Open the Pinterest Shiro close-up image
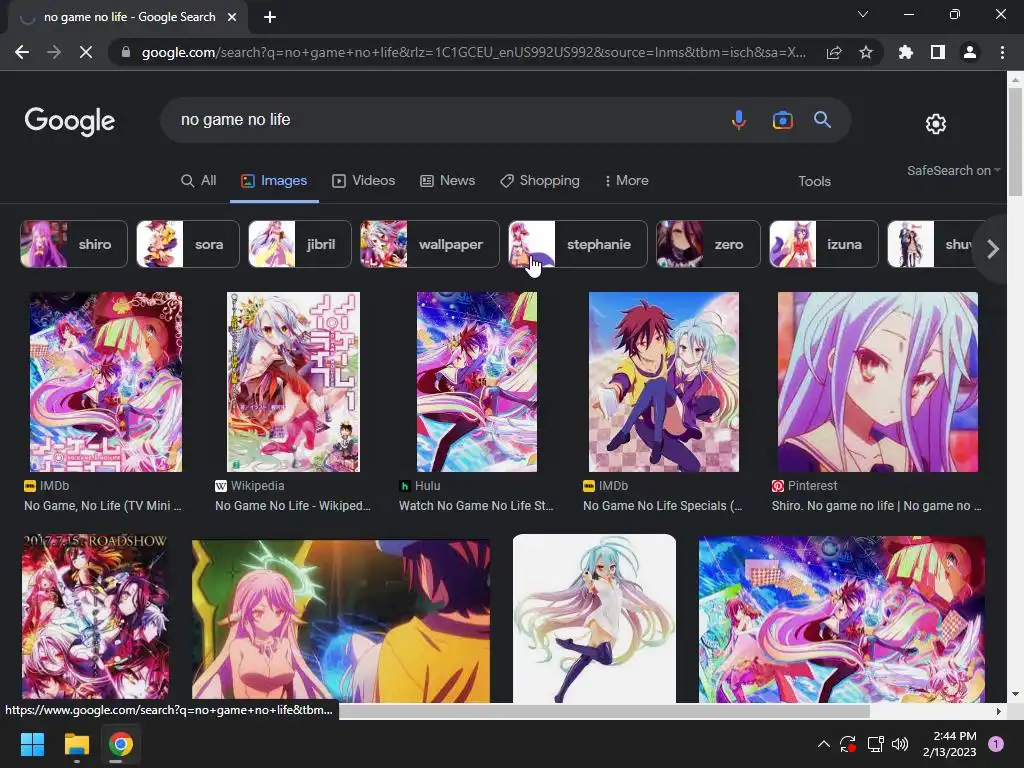 coord(878,382)
